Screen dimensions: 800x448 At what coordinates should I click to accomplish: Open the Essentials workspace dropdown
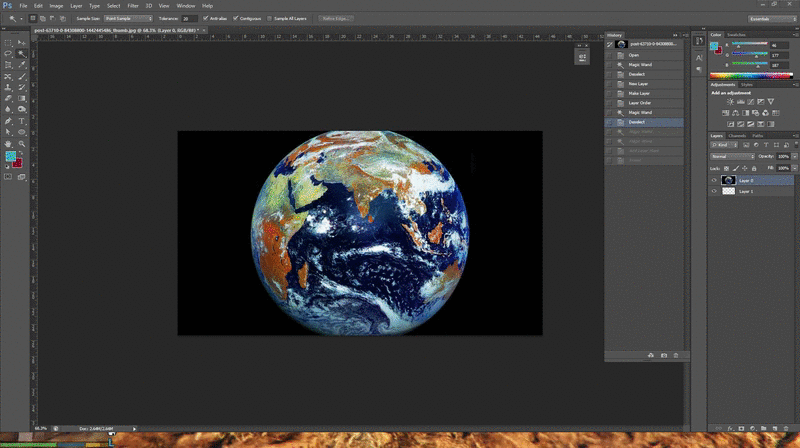point(772,19)
